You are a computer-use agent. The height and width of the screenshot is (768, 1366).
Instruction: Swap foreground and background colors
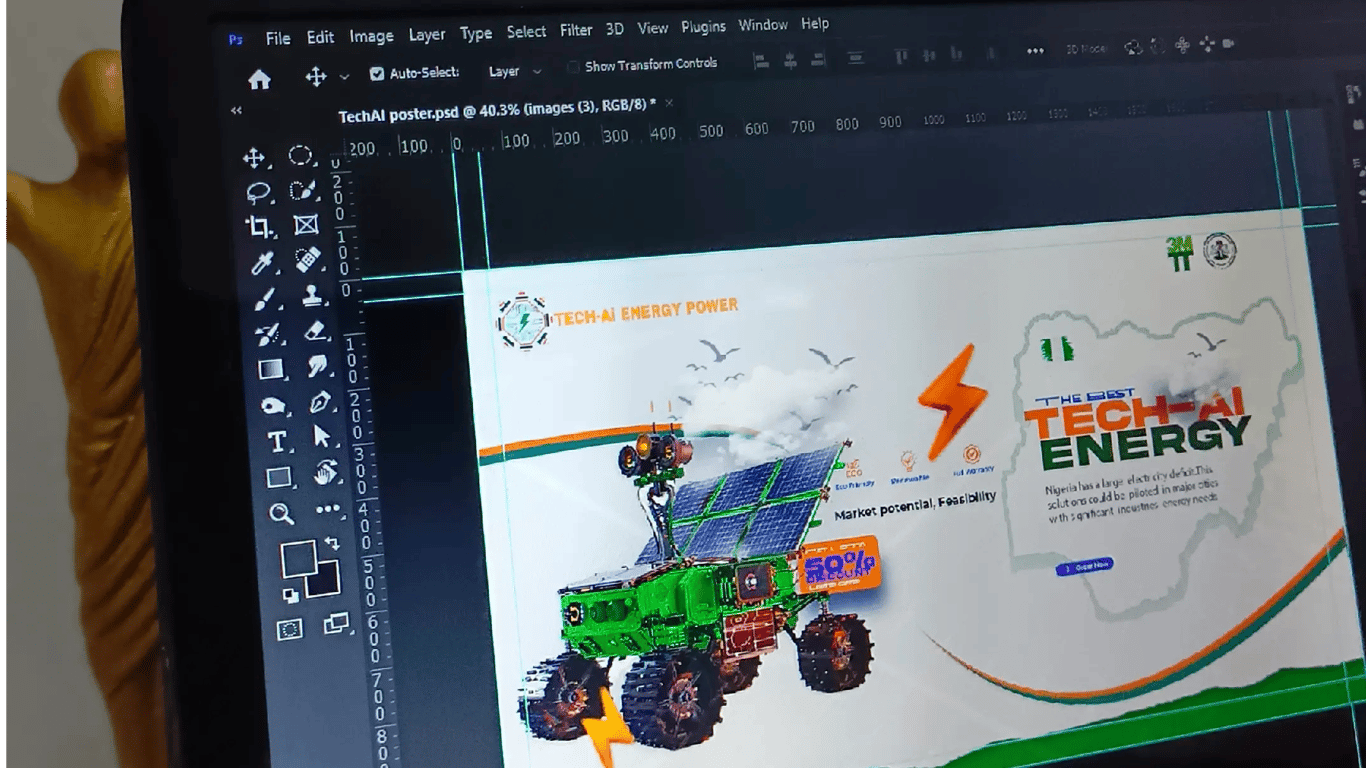pos(332,544)
